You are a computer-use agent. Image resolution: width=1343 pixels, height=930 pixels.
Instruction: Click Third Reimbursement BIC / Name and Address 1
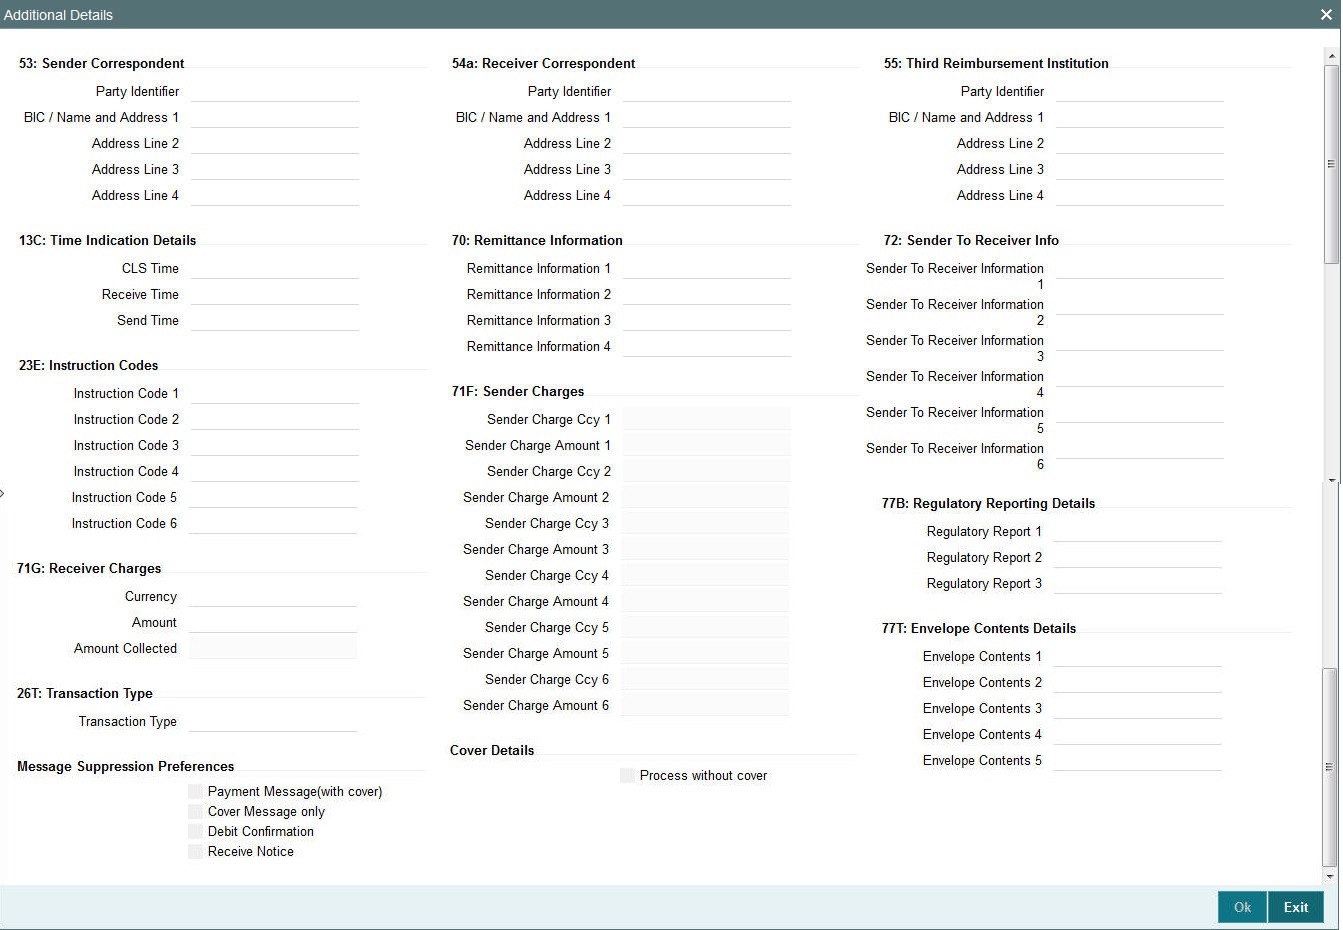(x=1140, y=117)
